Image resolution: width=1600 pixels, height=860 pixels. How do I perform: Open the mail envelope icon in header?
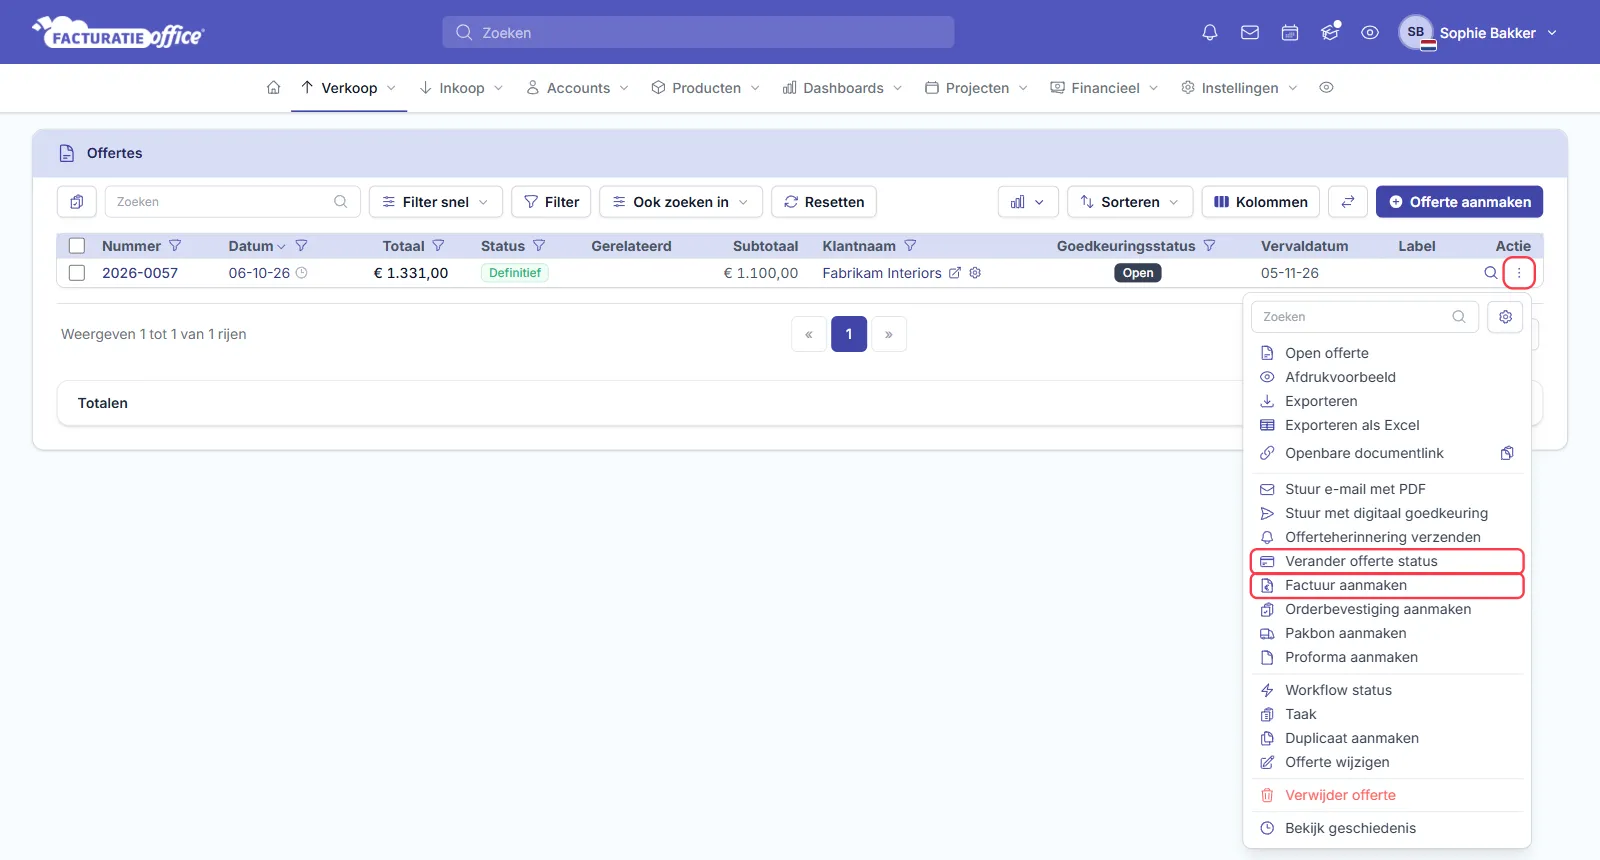tap(1250, 33)
